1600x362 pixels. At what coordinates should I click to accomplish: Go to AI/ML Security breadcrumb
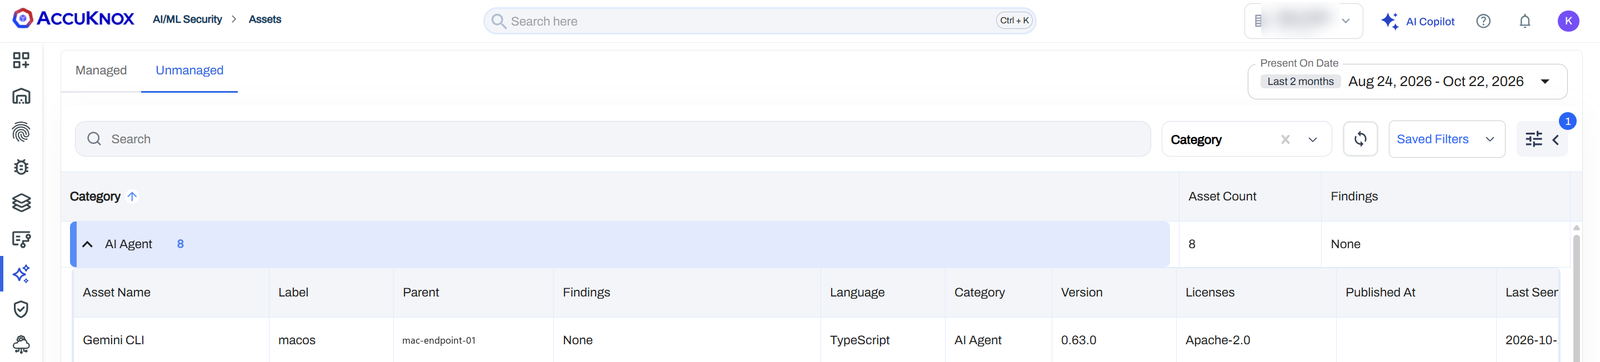tap(187, 19)
